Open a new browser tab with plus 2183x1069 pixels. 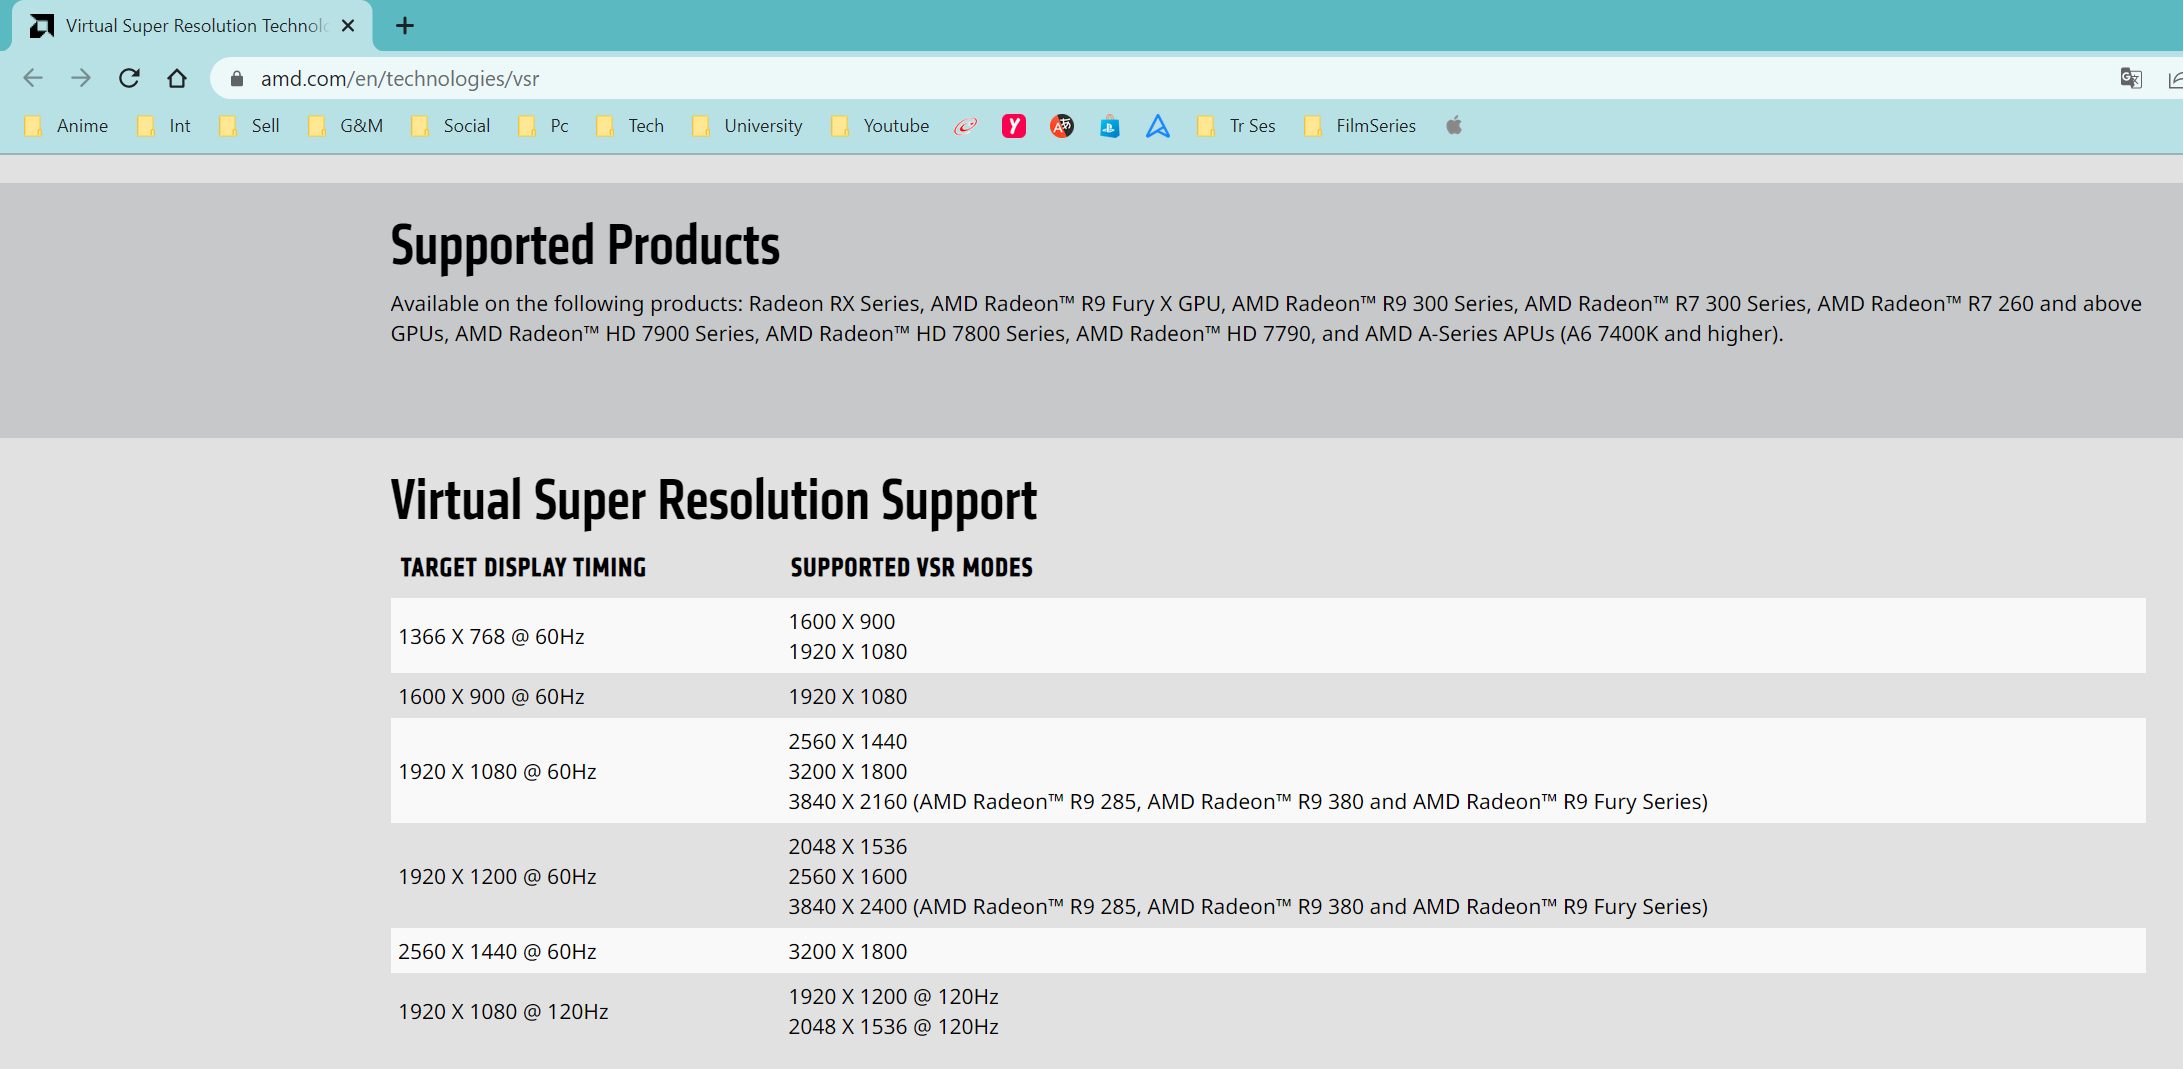404,26
